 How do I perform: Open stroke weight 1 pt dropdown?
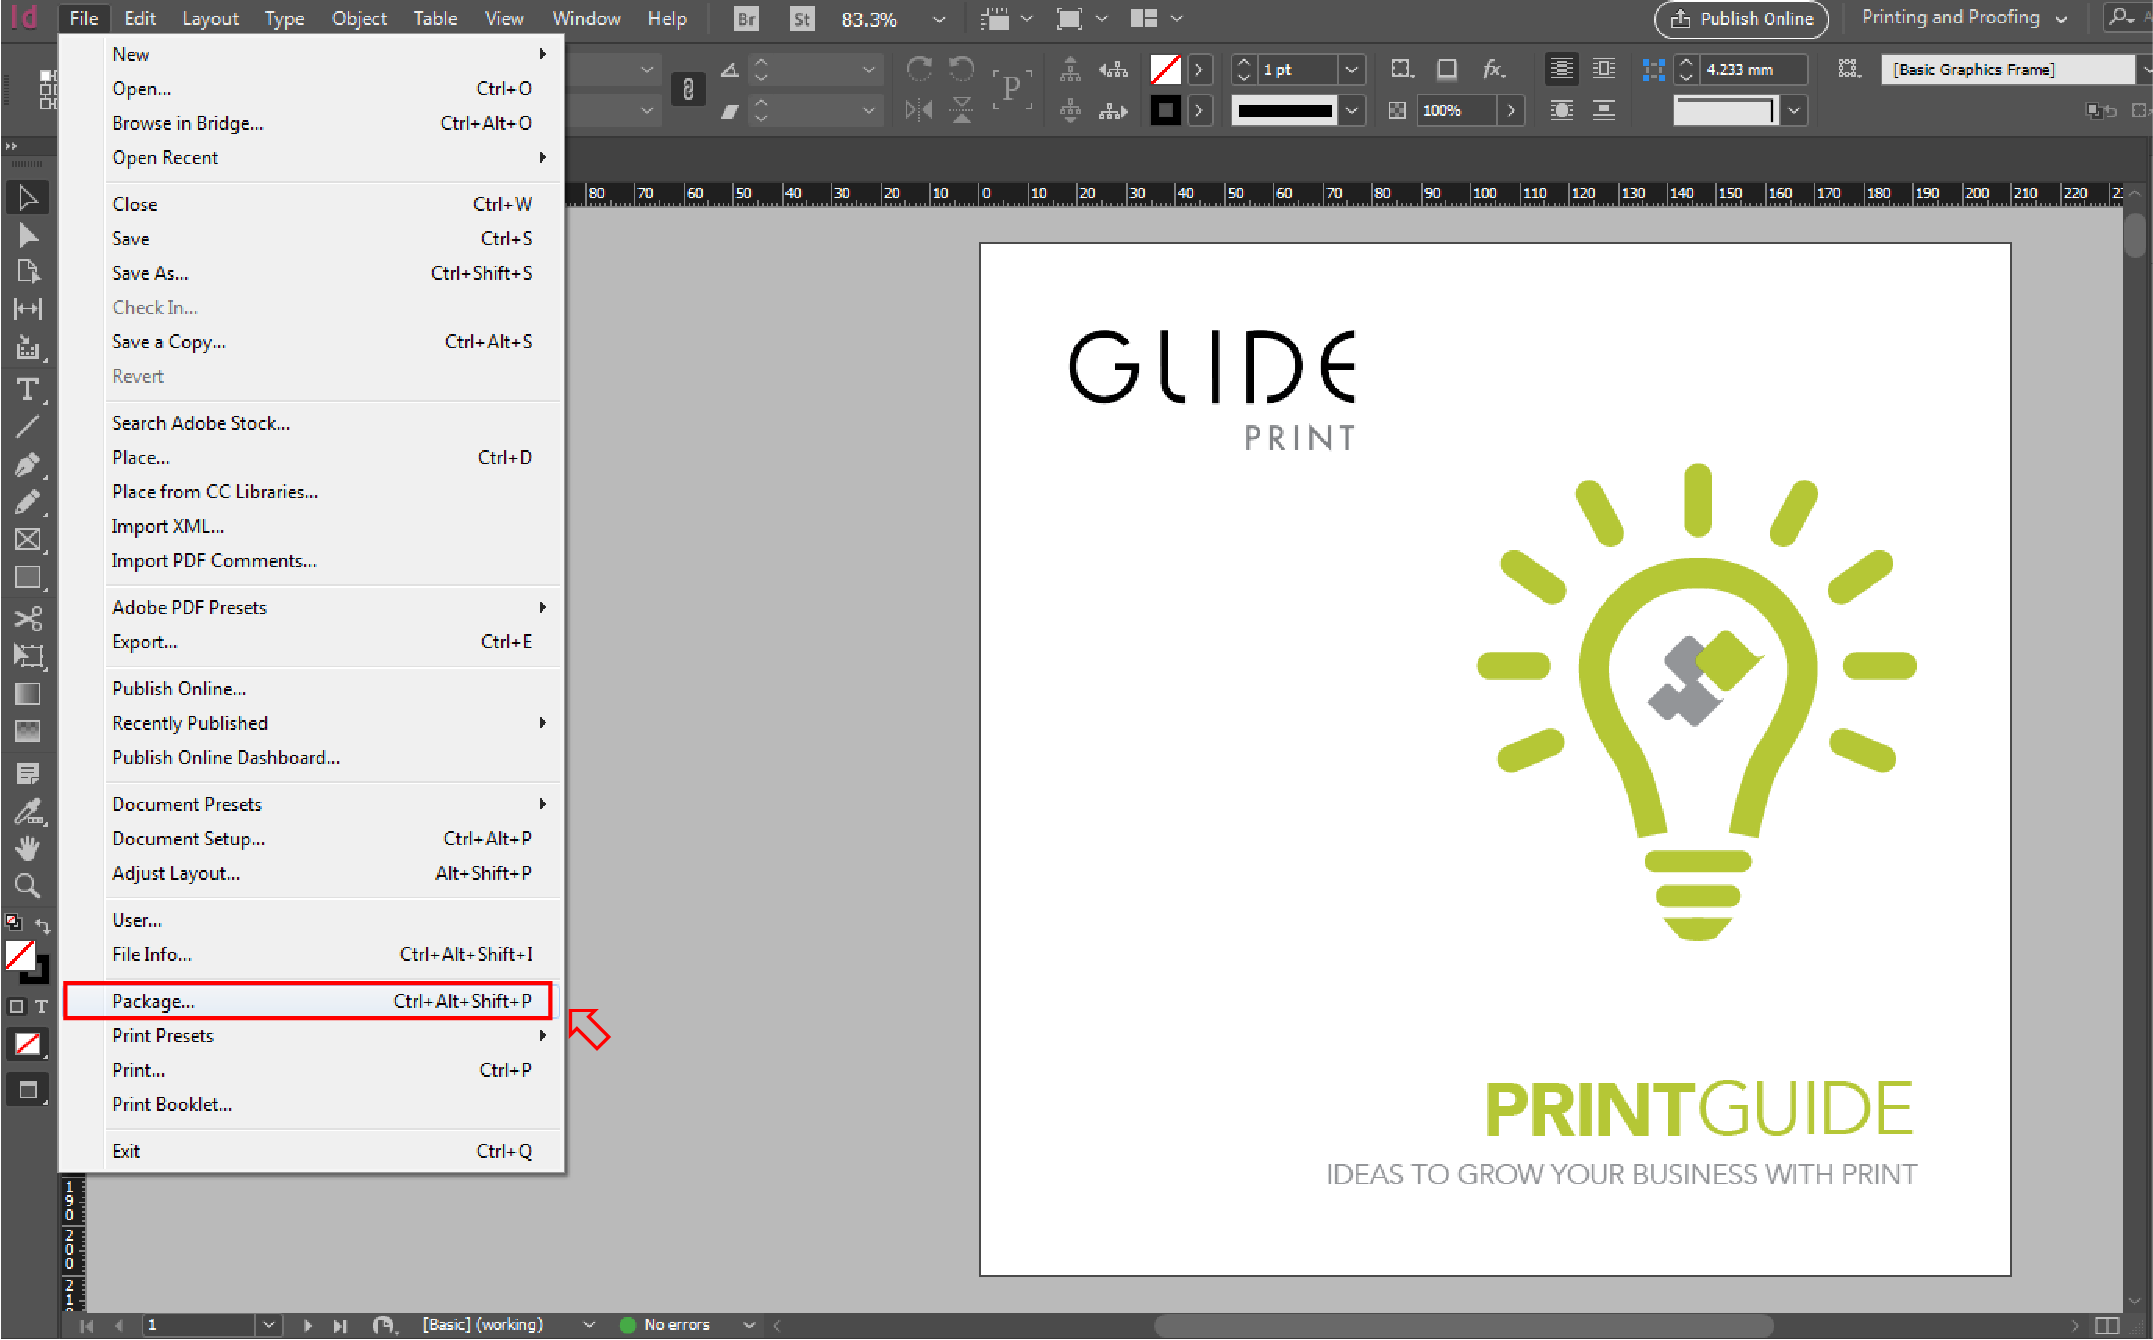[x=1352, y=69]
